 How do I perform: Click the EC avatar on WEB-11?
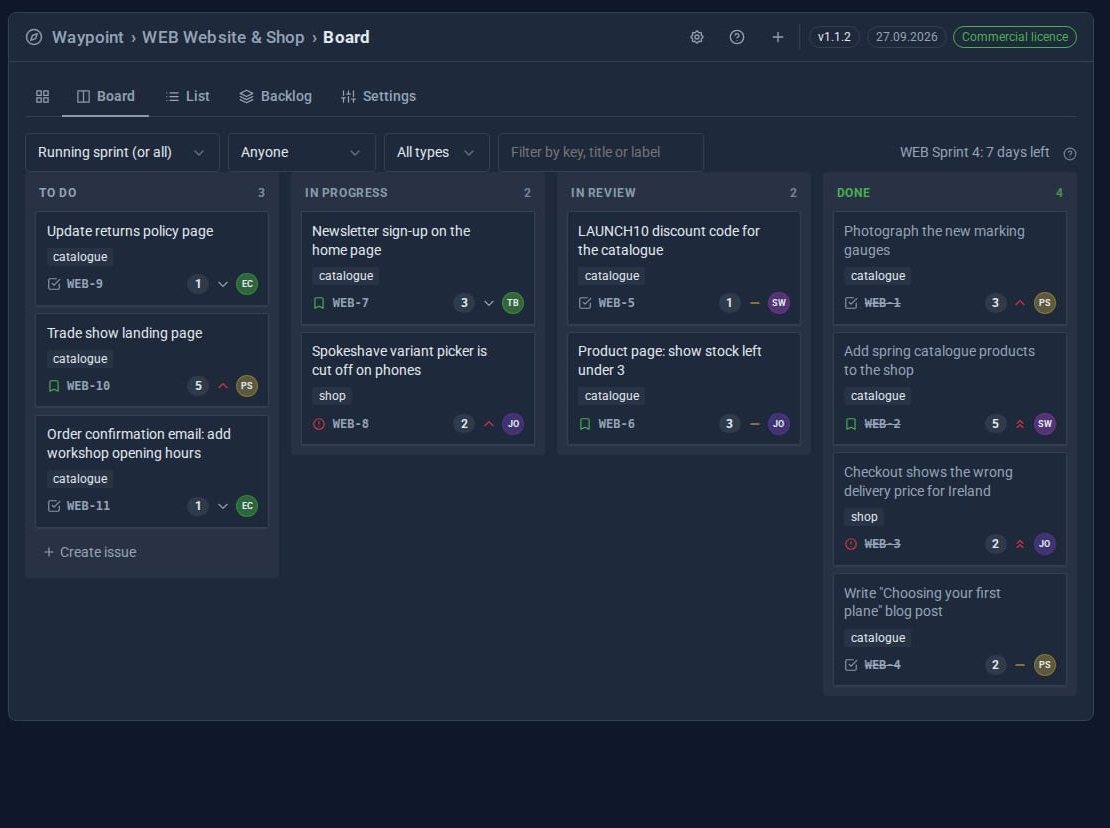click(247, 506)
